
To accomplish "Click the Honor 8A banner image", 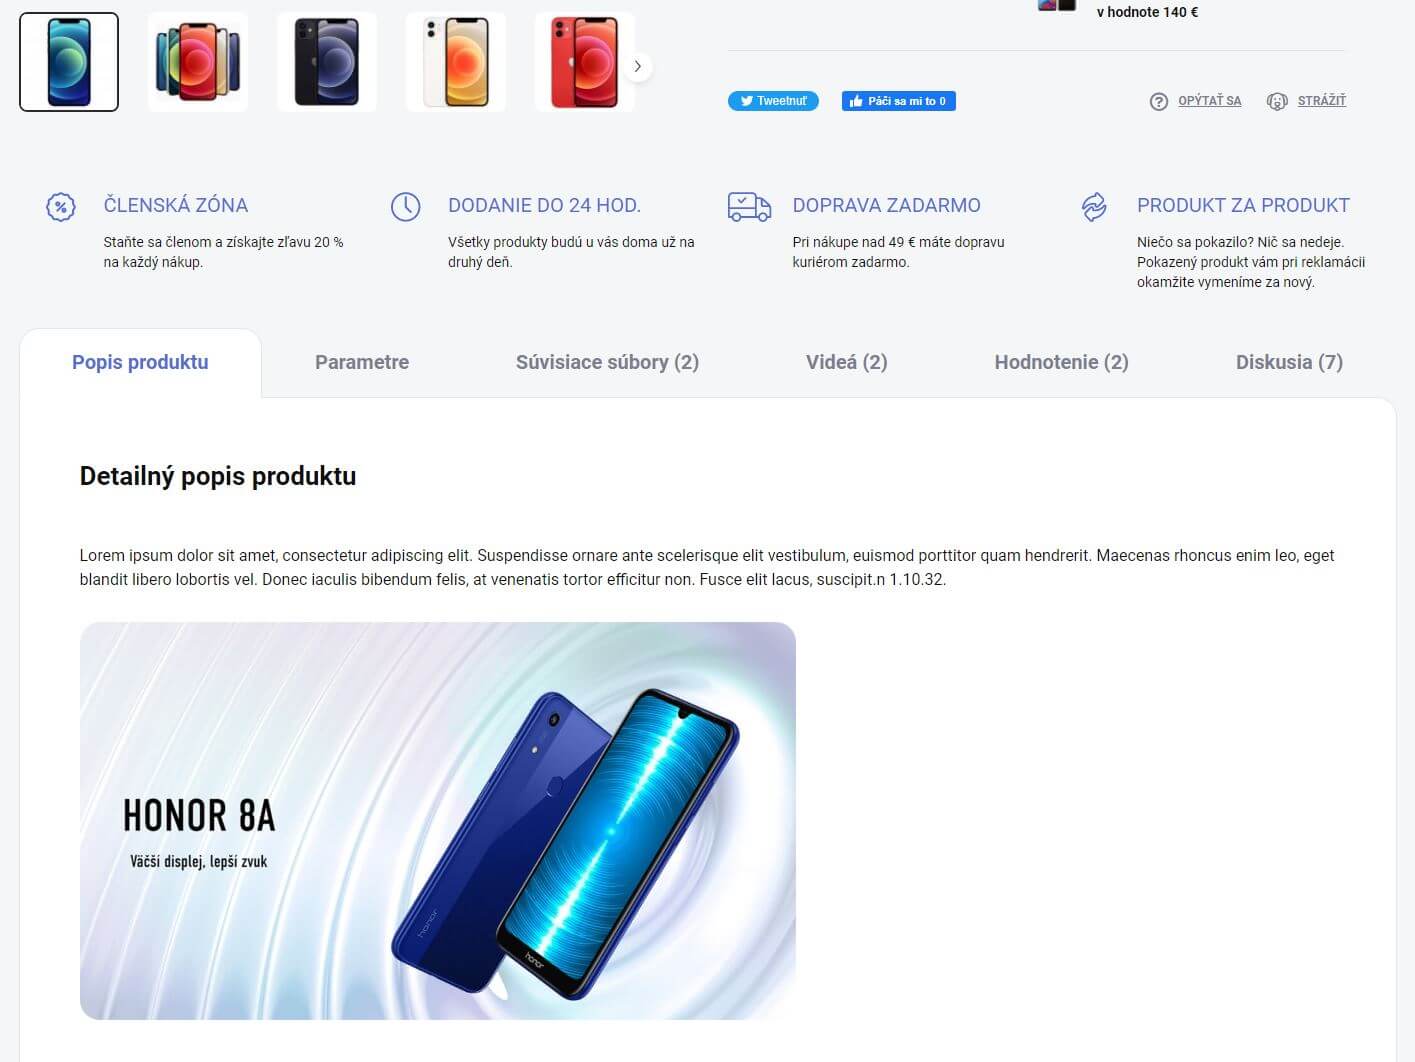I will point(438,821).
